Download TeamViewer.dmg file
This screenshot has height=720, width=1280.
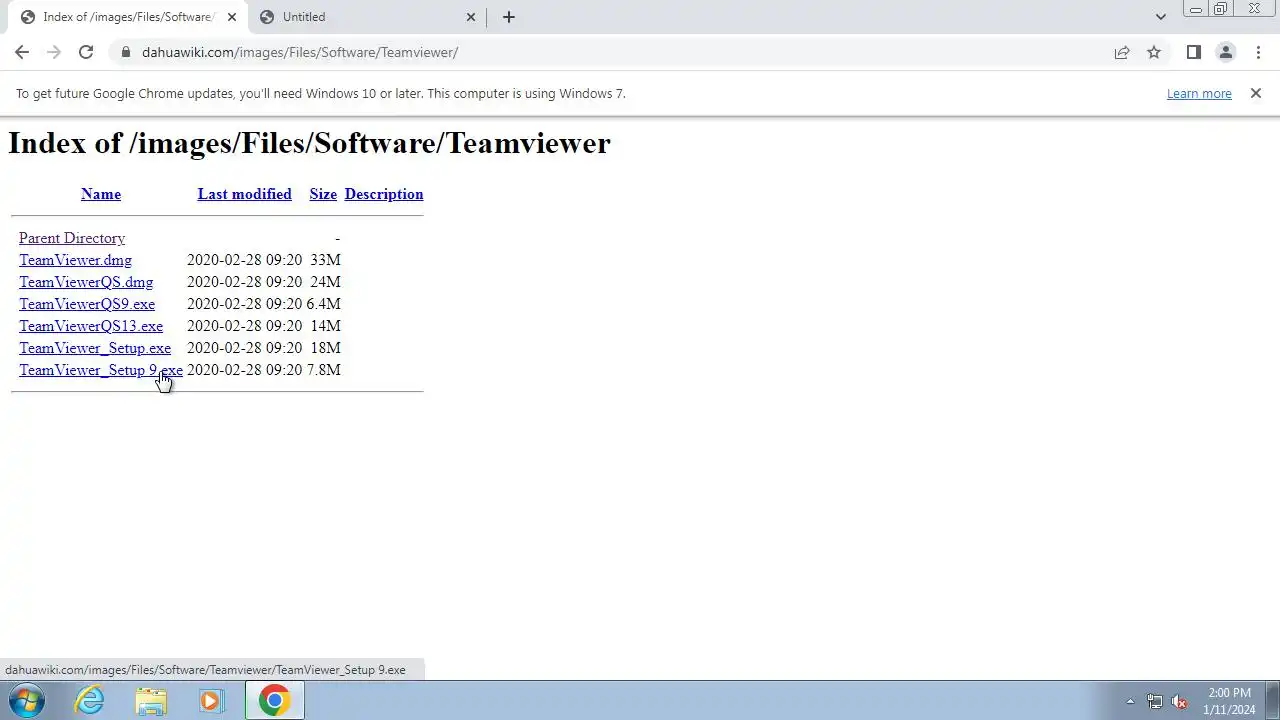click(x=75, y=260)
